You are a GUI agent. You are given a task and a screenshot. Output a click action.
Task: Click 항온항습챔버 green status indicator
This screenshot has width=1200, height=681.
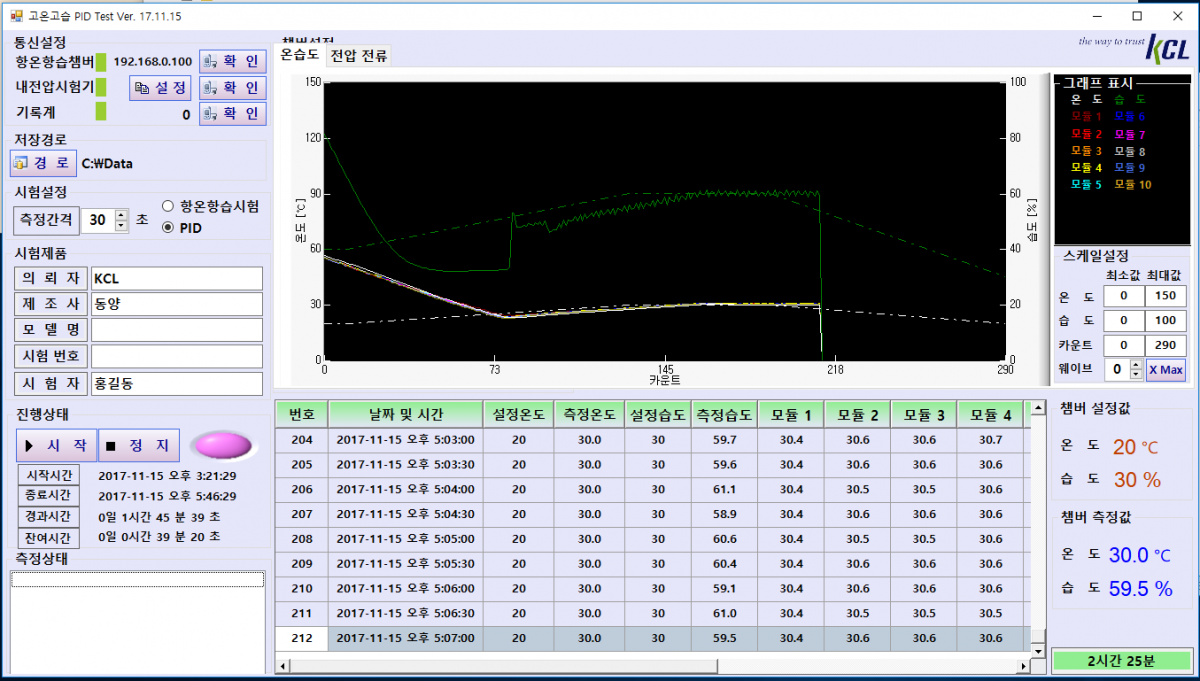(x=101, y=62)
